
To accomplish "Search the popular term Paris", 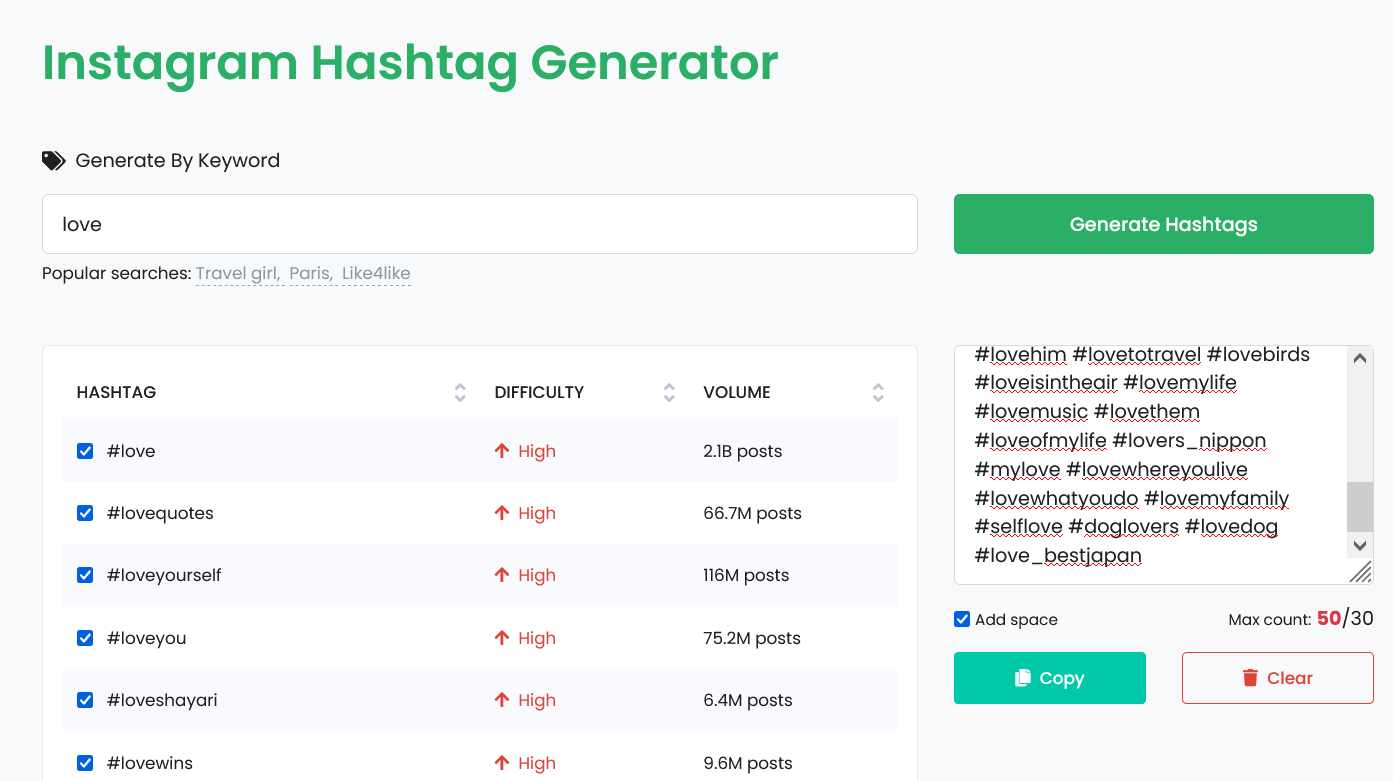I will coord(311,274).
